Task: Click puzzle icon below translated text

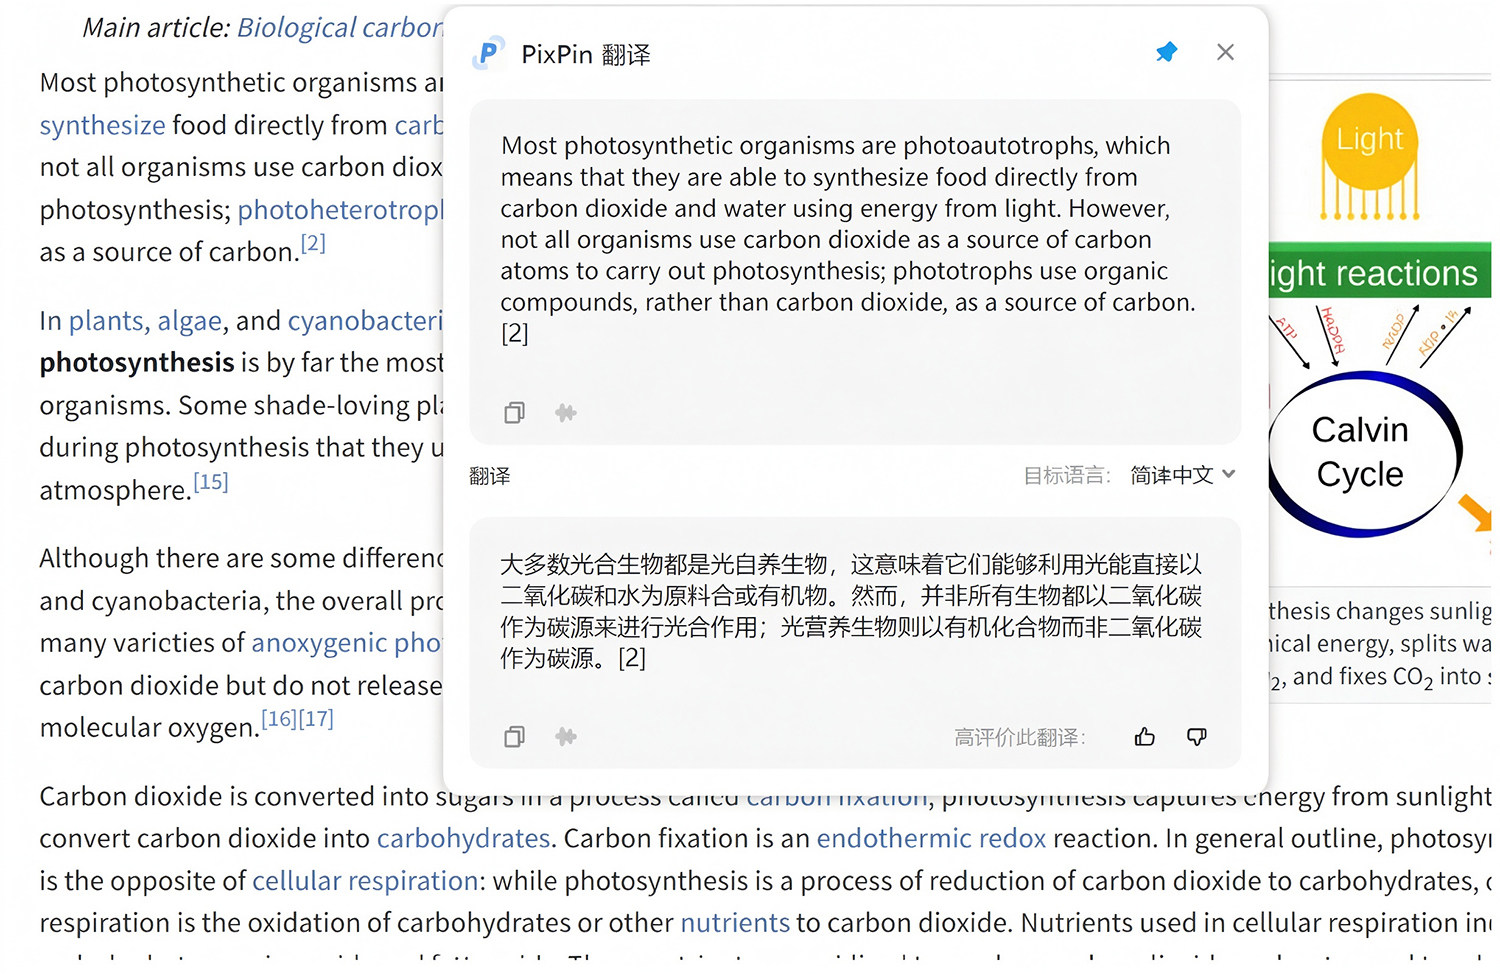Action: point(566,737)
